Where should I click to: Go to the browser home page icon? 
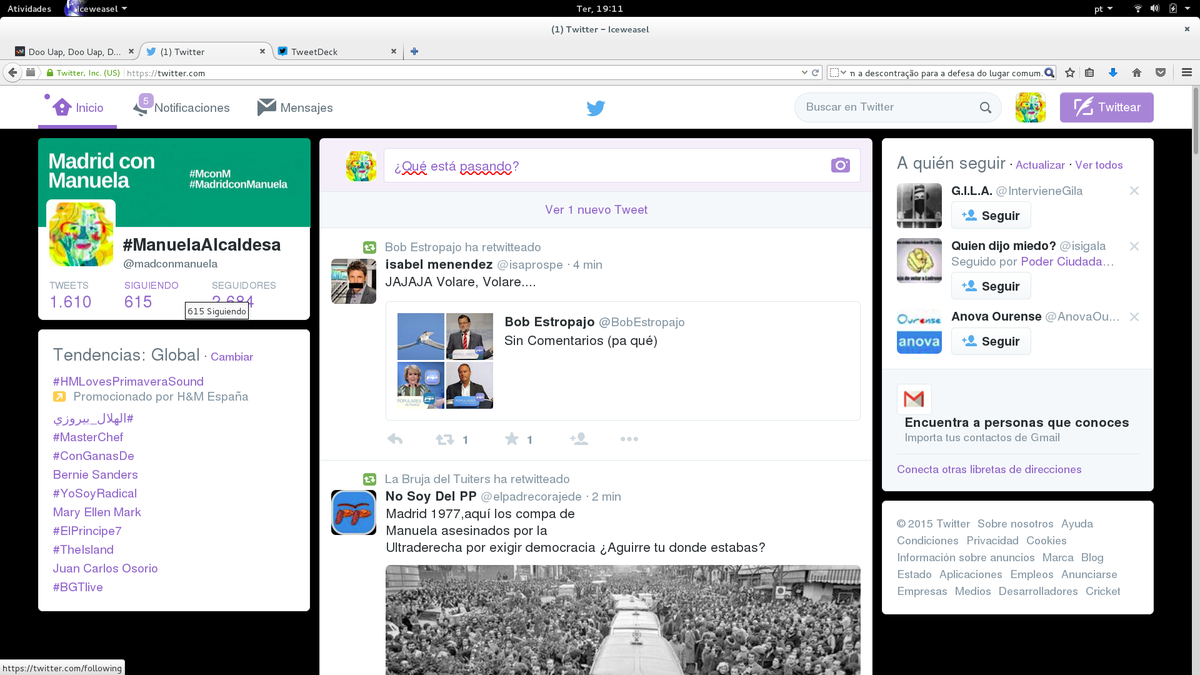1137,73
